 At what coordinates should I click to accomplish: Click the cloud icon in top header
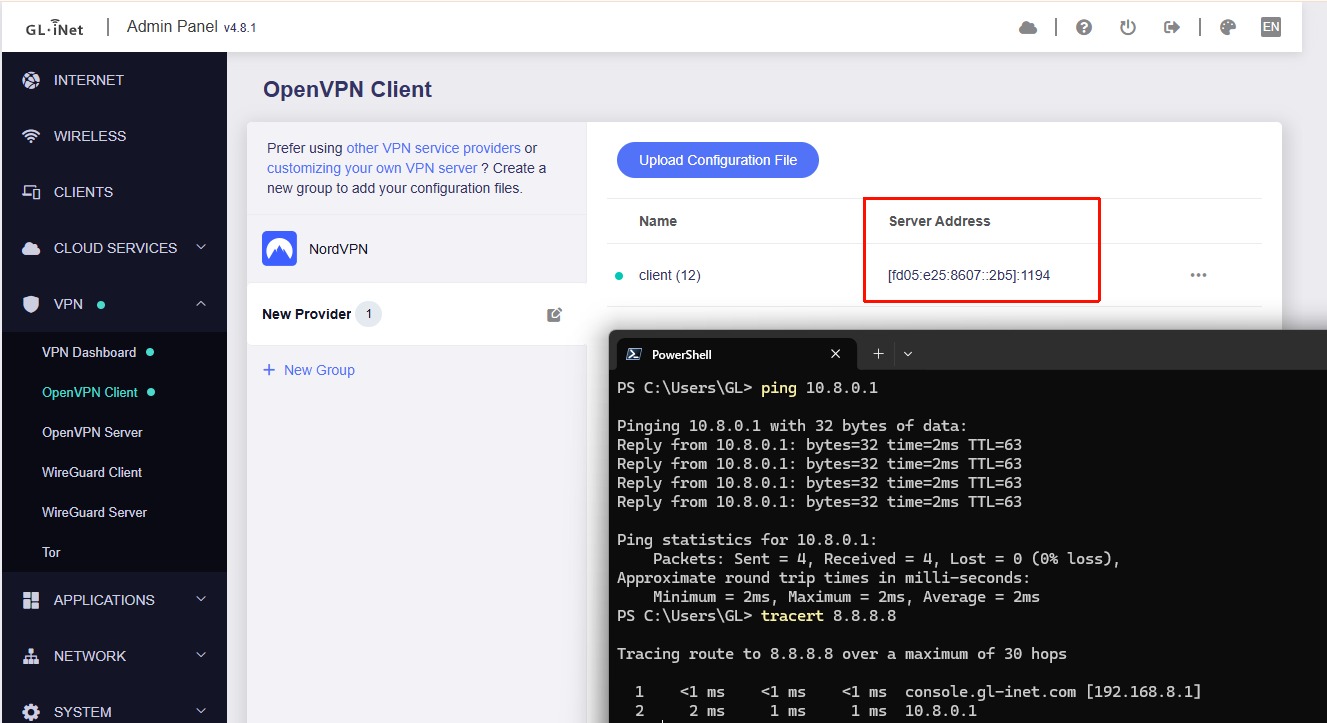[x=1028, y=28]
